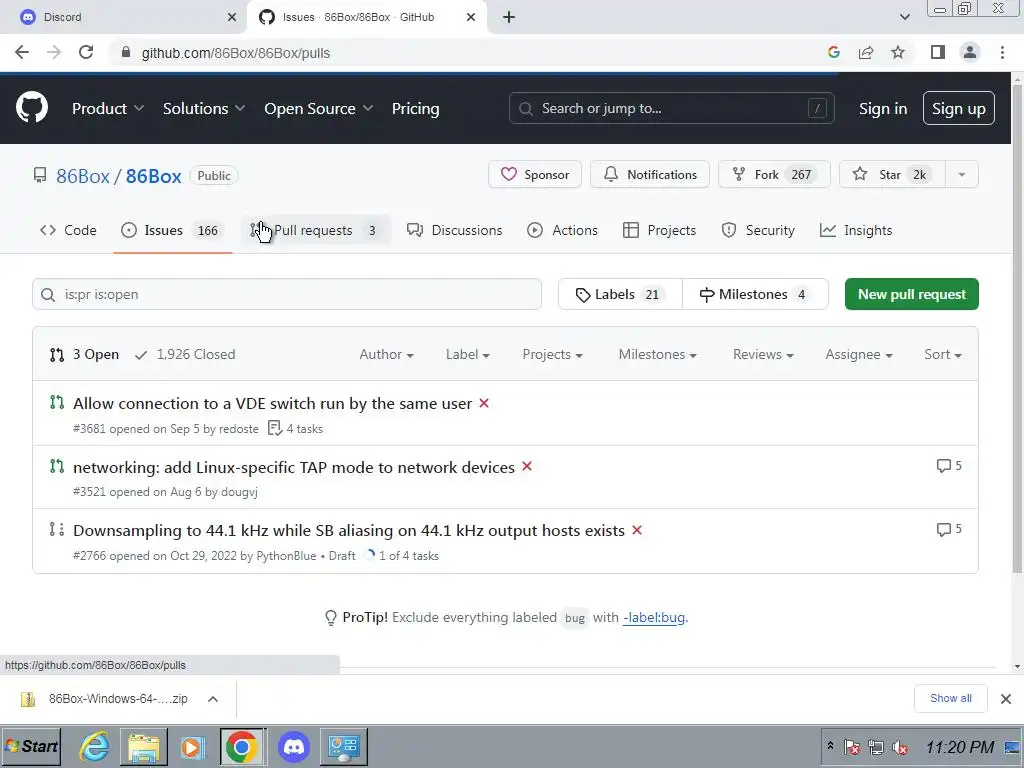This screenshot has width=1024, height=768.
Task: Expand the Assignee filter dropdown
Action: (x=859, y=354)
